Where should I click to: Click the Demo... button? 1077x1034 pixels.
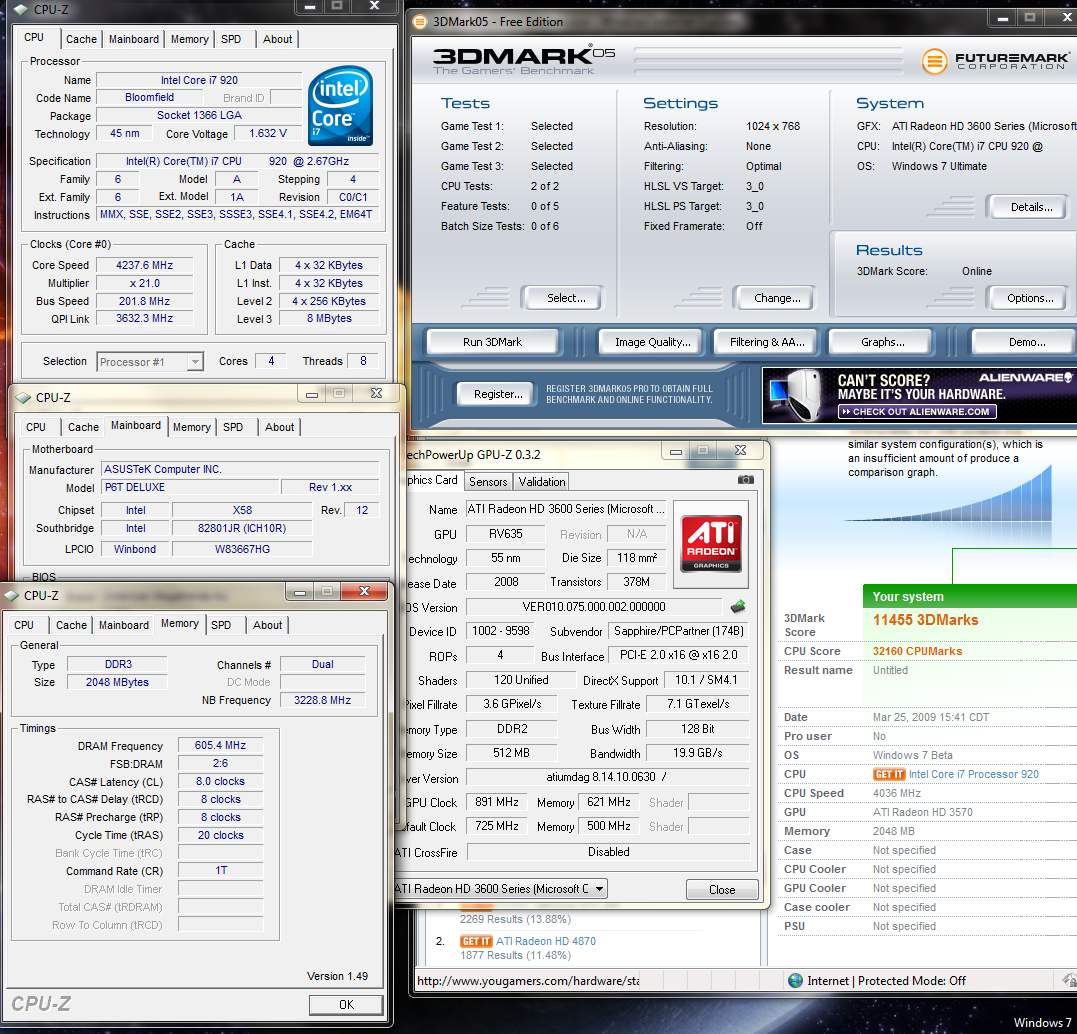[x=1025, y=342]
